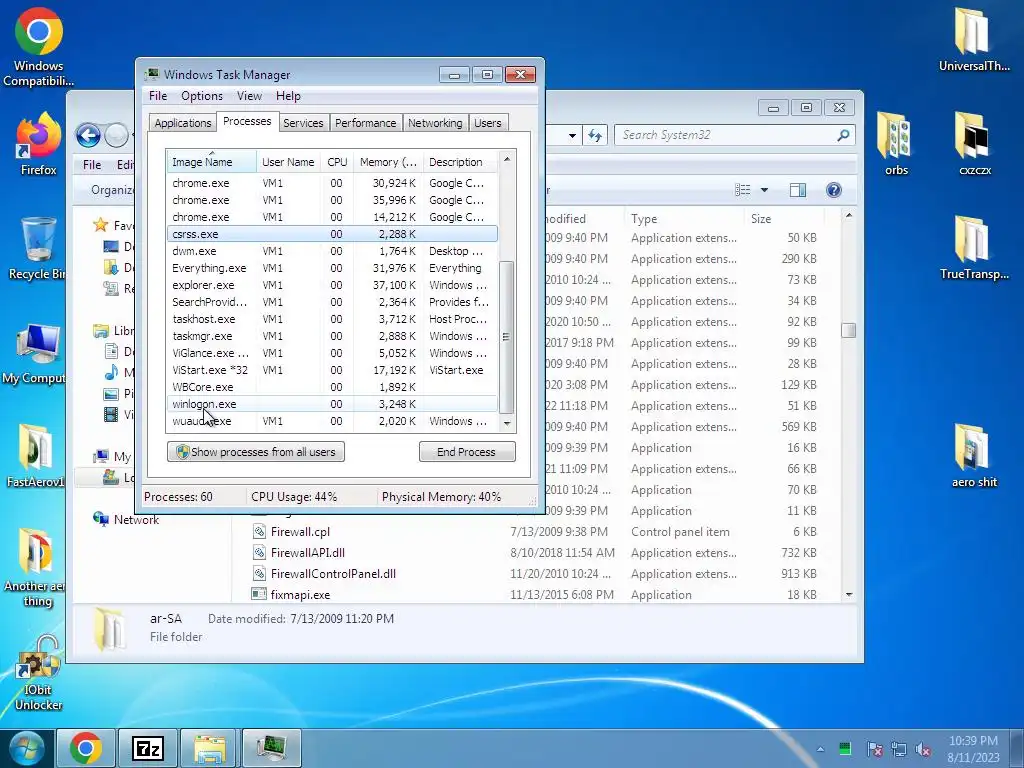Launch IObit Unlocker from the desktop
Screen dimensions: 1024x768
[x=38, y=673]
